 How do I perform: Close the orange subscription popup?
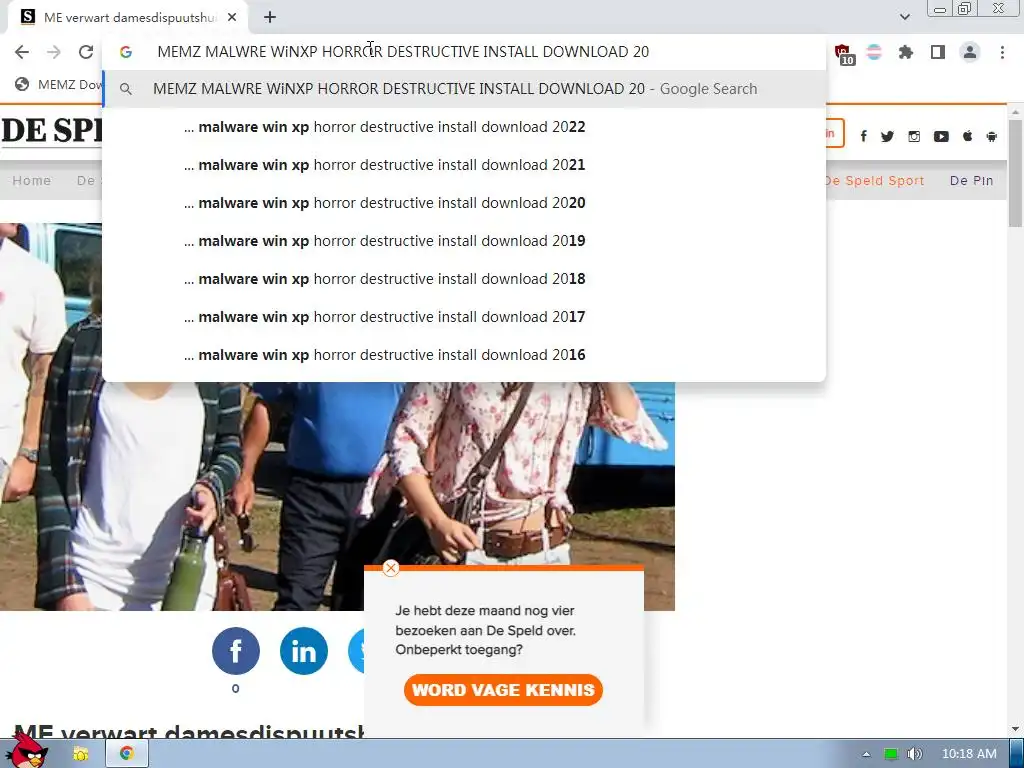tap(391, 568)
